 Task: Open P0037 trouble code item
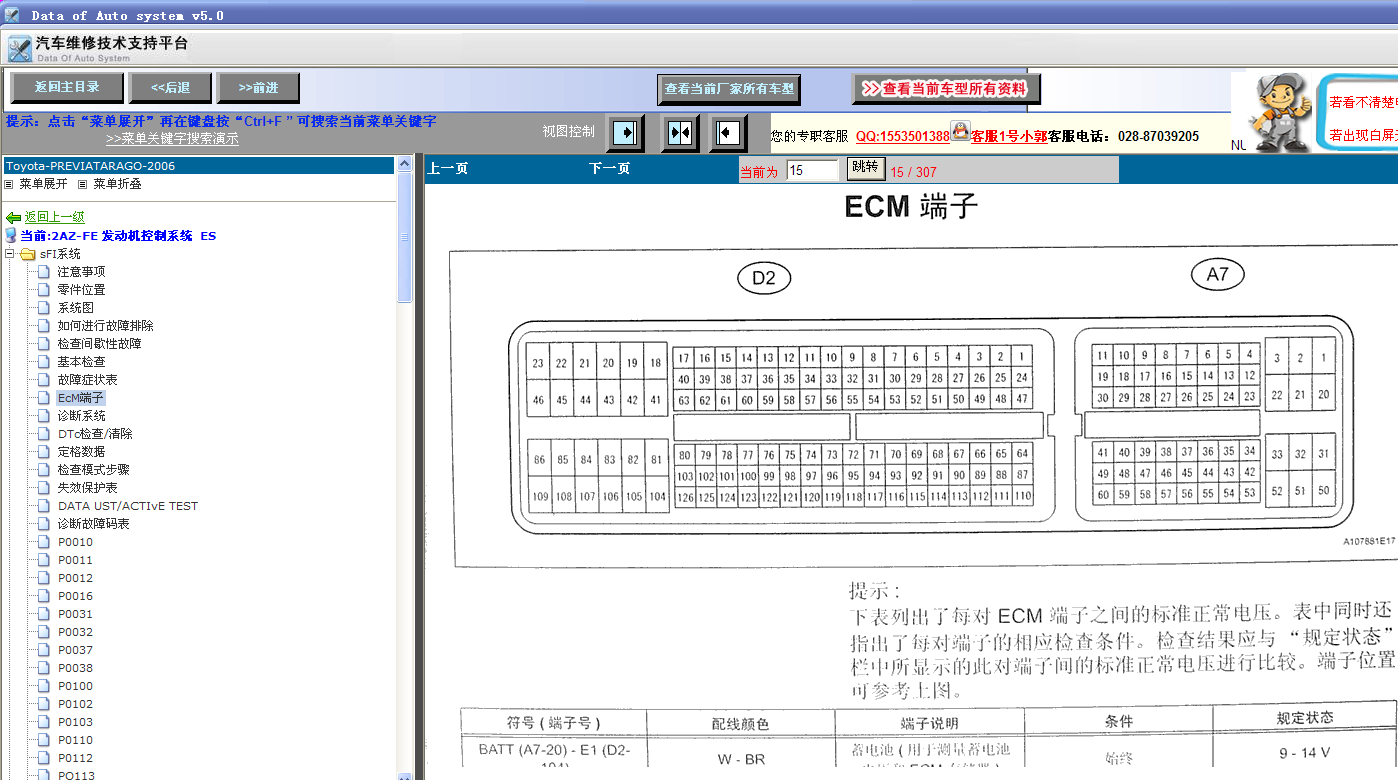[x=75, y=650]
